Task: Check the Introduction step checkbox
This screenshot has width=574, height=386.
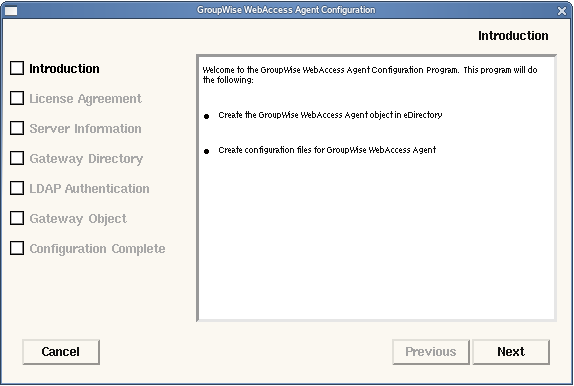Action: (17, 68)
